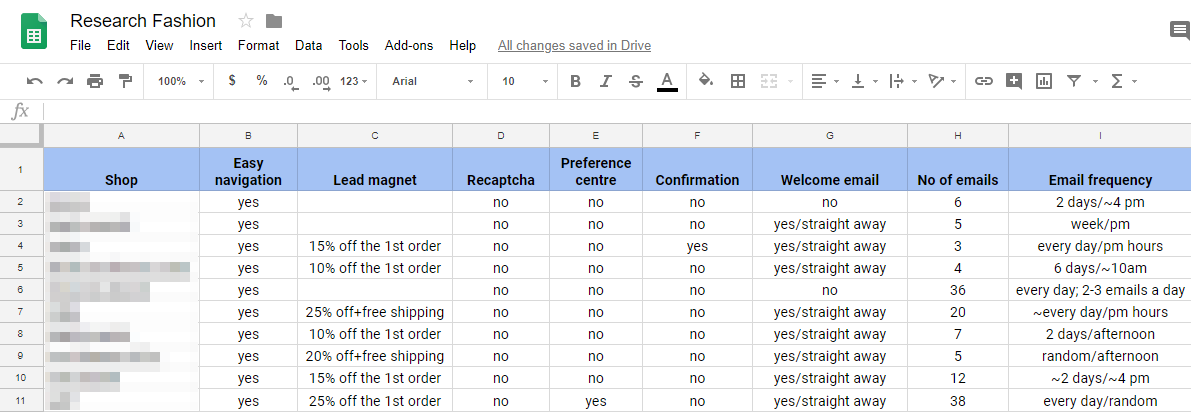Open the borders tool
Screen dimensions: 1191x412
click(x=738, y=81)
